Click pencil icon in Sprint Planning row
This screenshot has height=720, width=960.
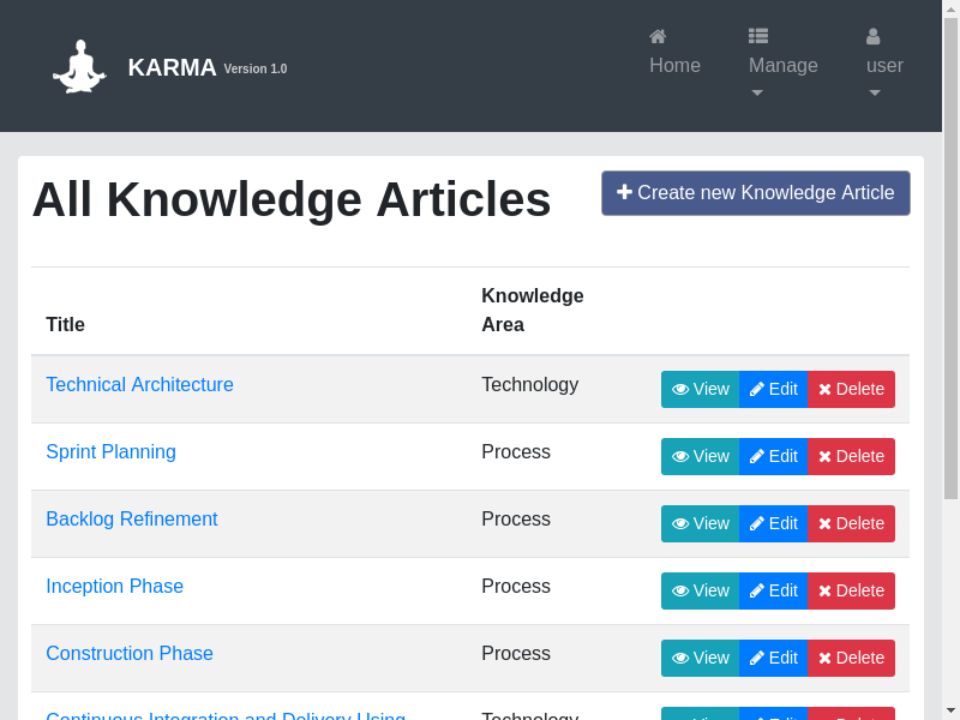click(x=757, y=456)
